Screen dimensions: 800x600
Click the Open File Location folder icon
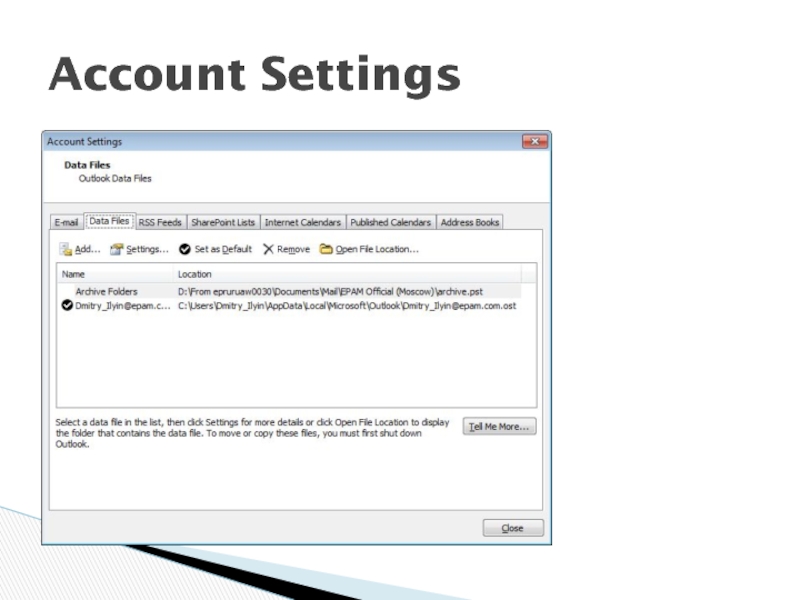coord(326,250)
